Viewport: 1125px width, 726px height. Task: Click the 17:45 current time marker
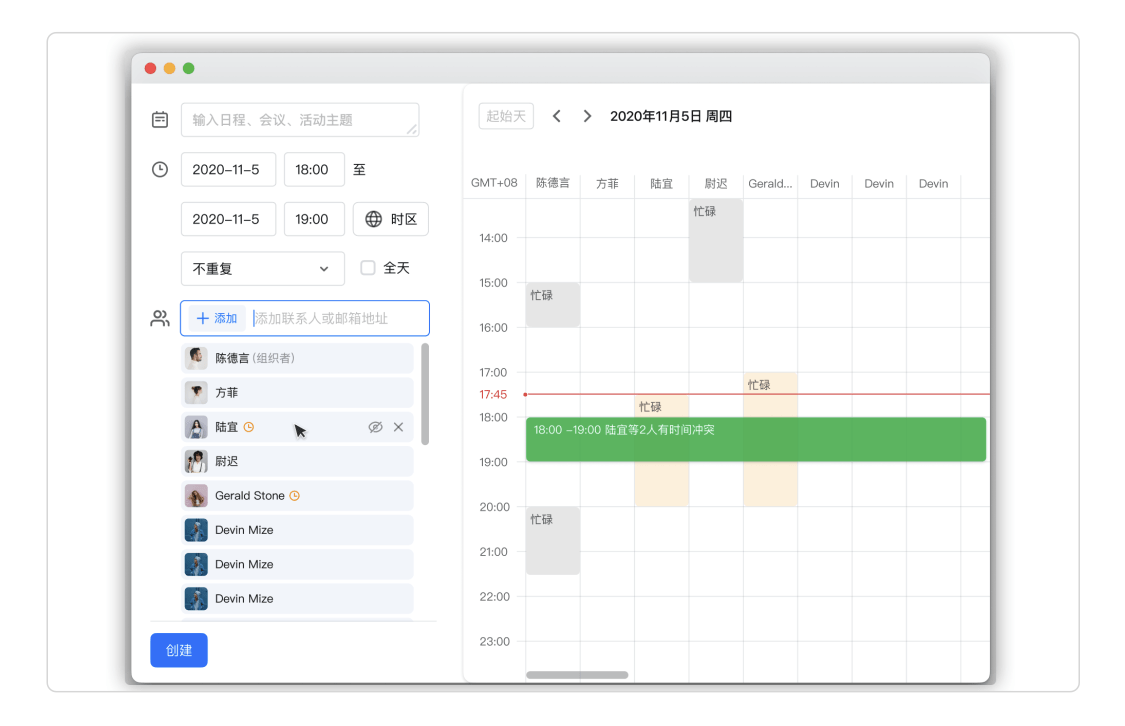[x=493, y=394]
